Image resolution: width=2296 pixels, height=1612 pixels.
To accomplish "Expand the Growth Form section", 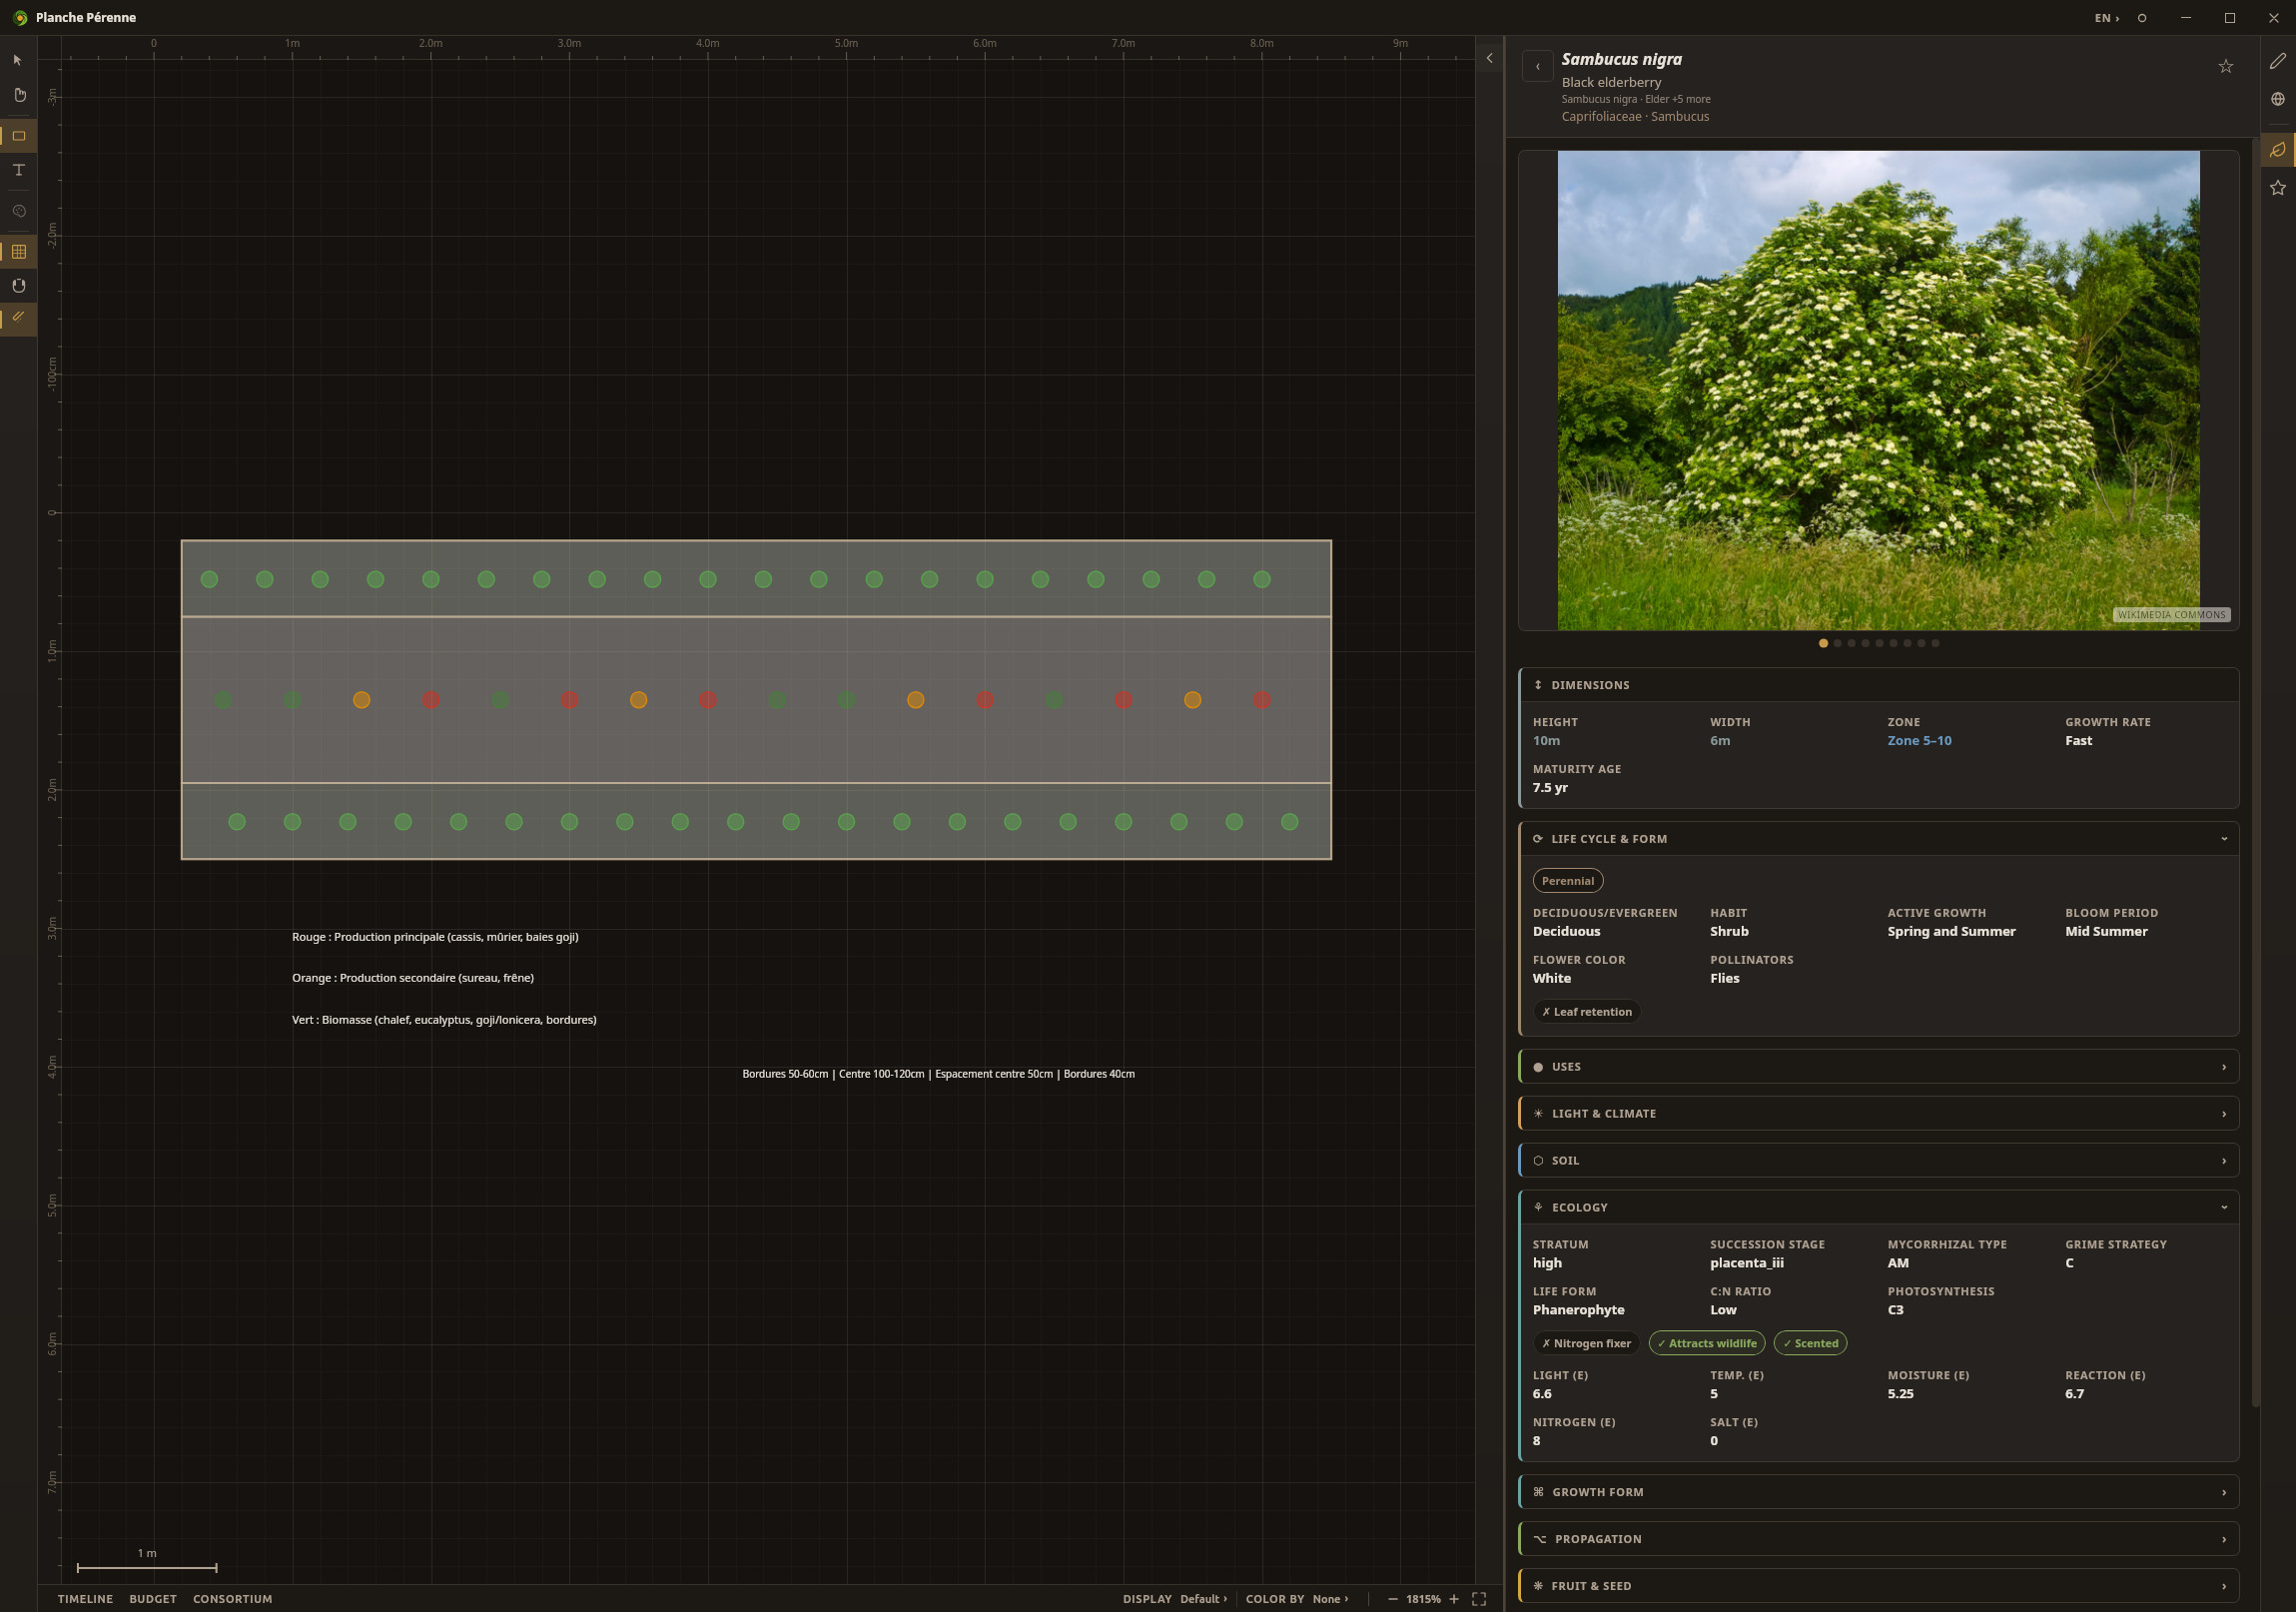I will point(1878,1492).
